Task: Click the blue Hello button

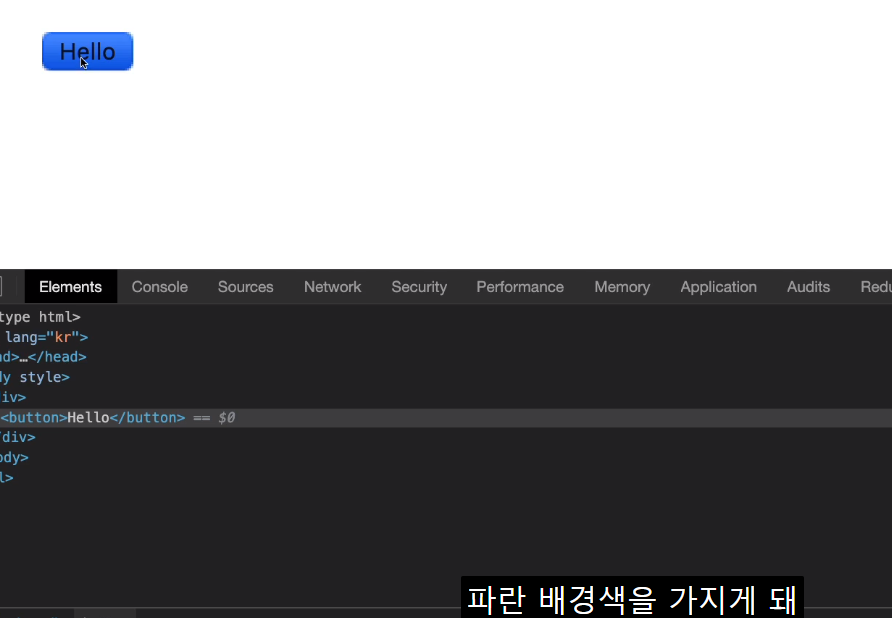Action: pos(88,52)
